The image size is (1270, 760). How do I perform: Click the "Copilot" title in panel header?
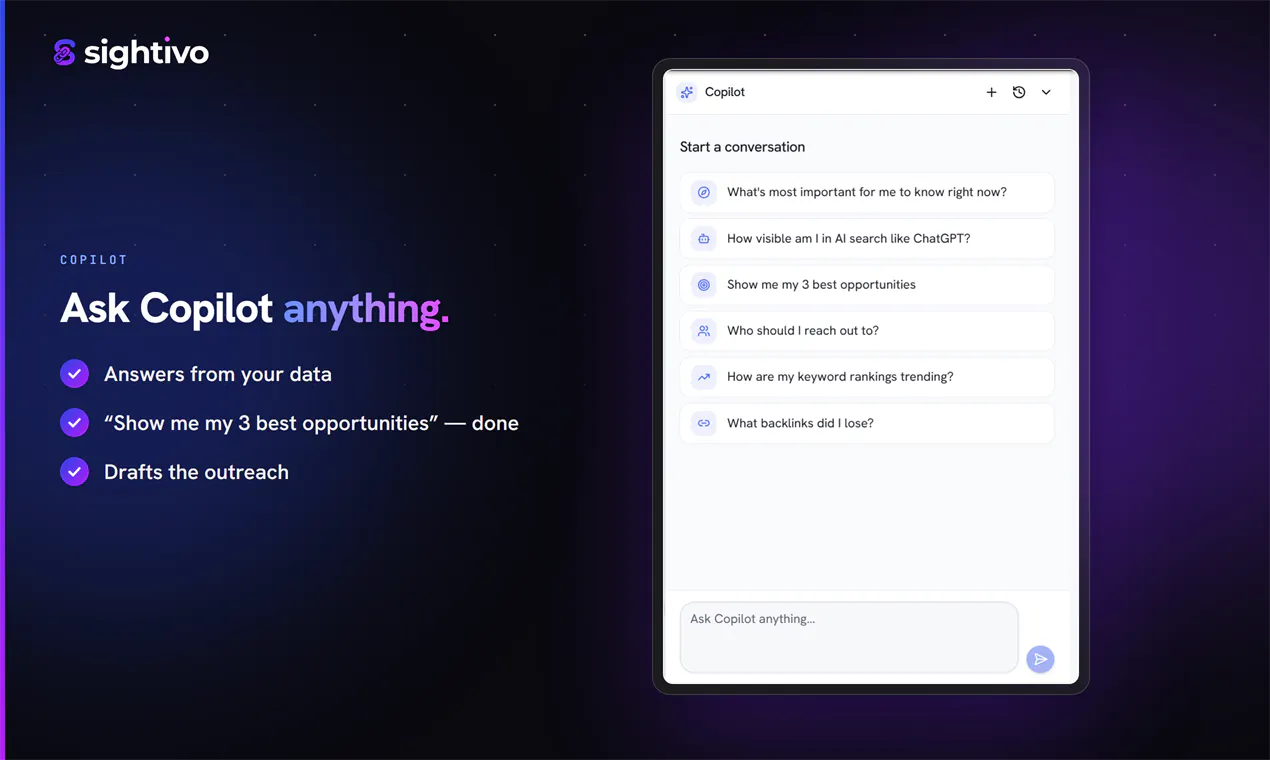click(725, 92)
